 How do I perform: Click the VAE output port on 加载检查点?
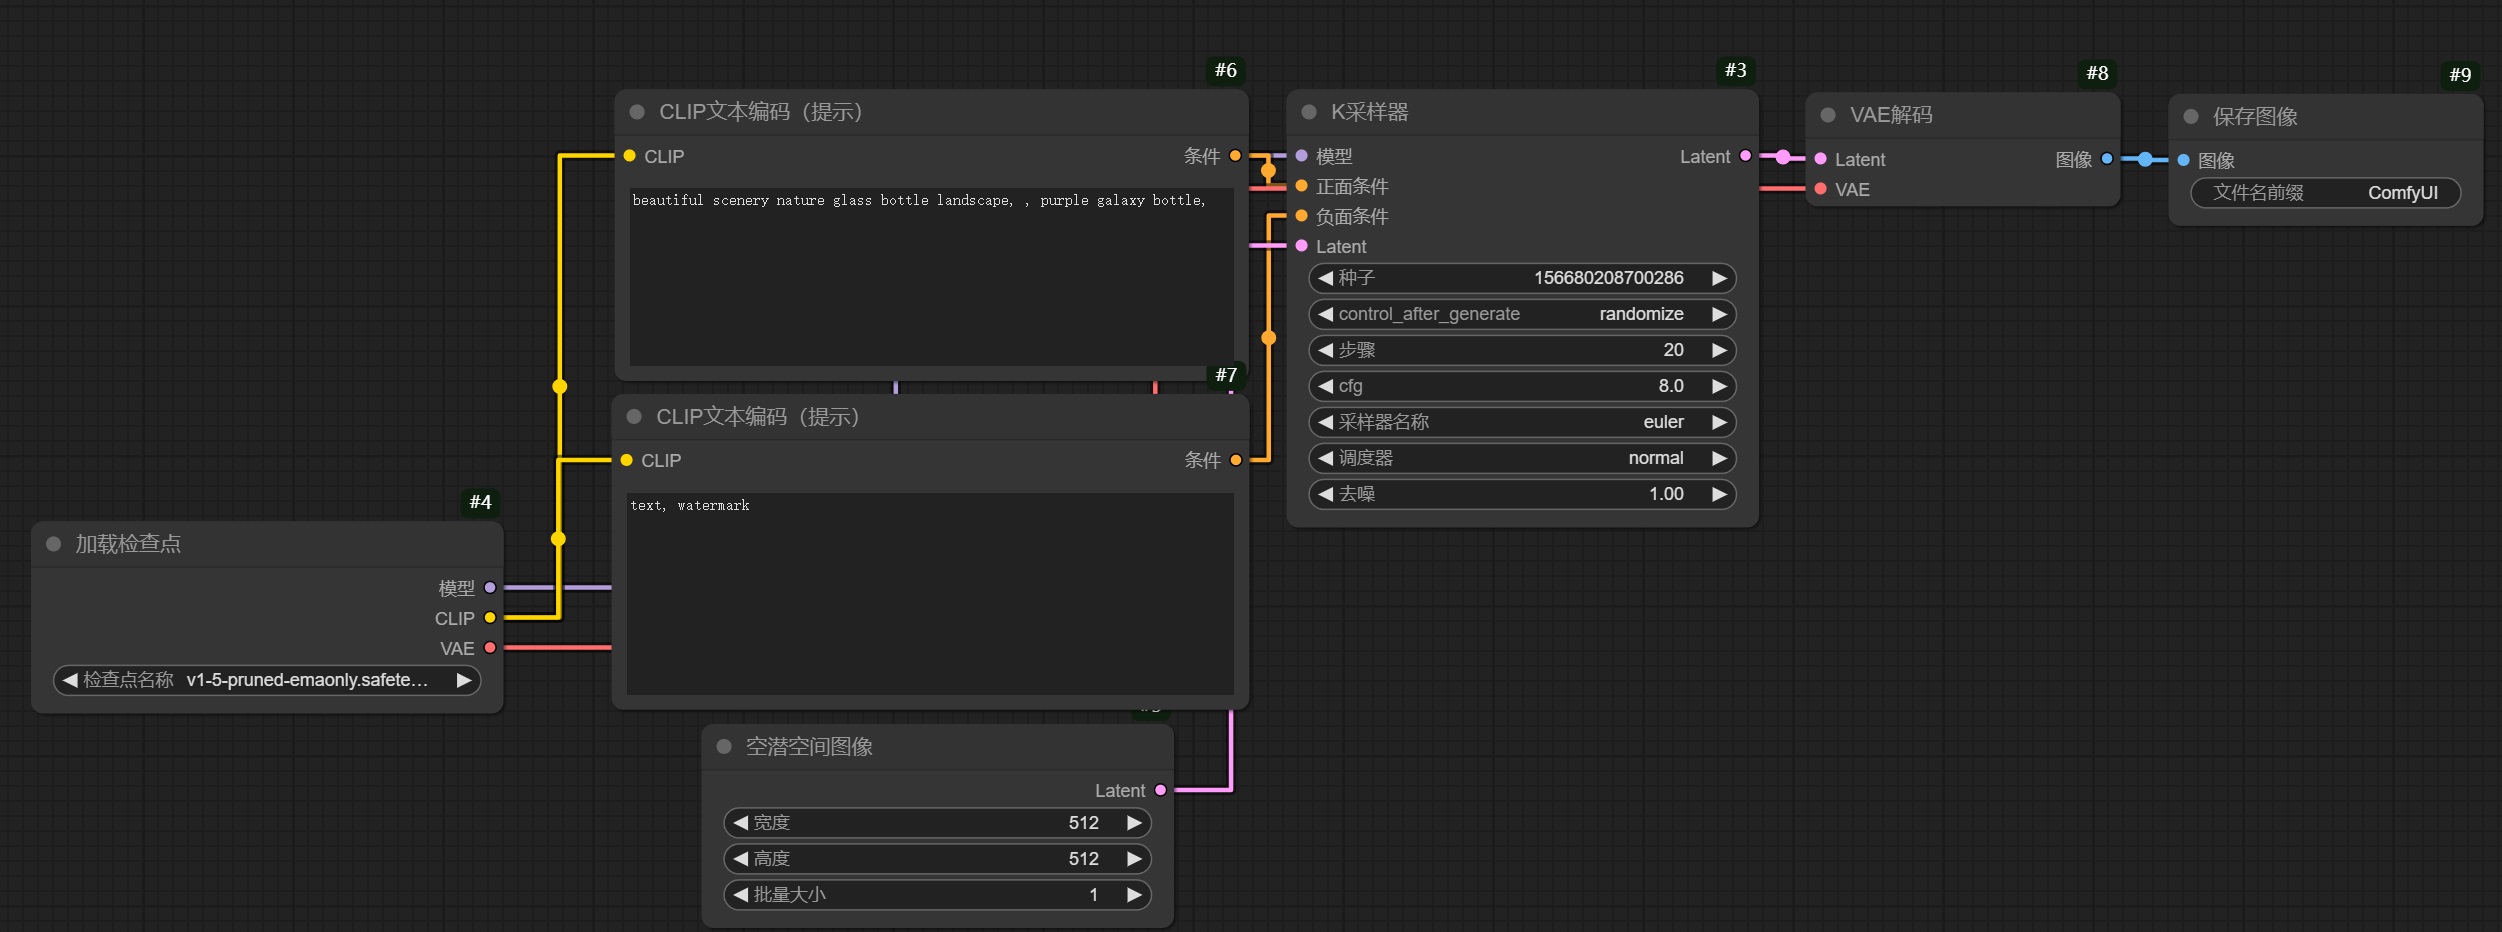[490, 648]
